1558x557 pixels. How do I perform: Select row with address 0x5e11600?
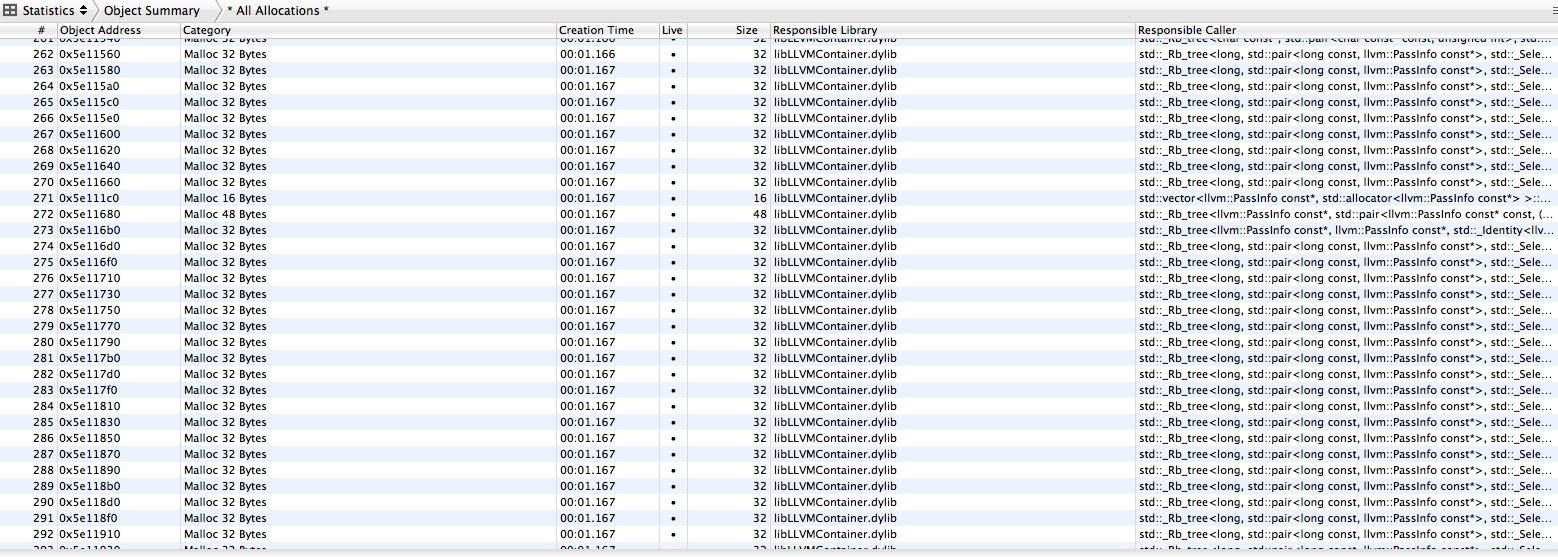[x=779, y=134]
